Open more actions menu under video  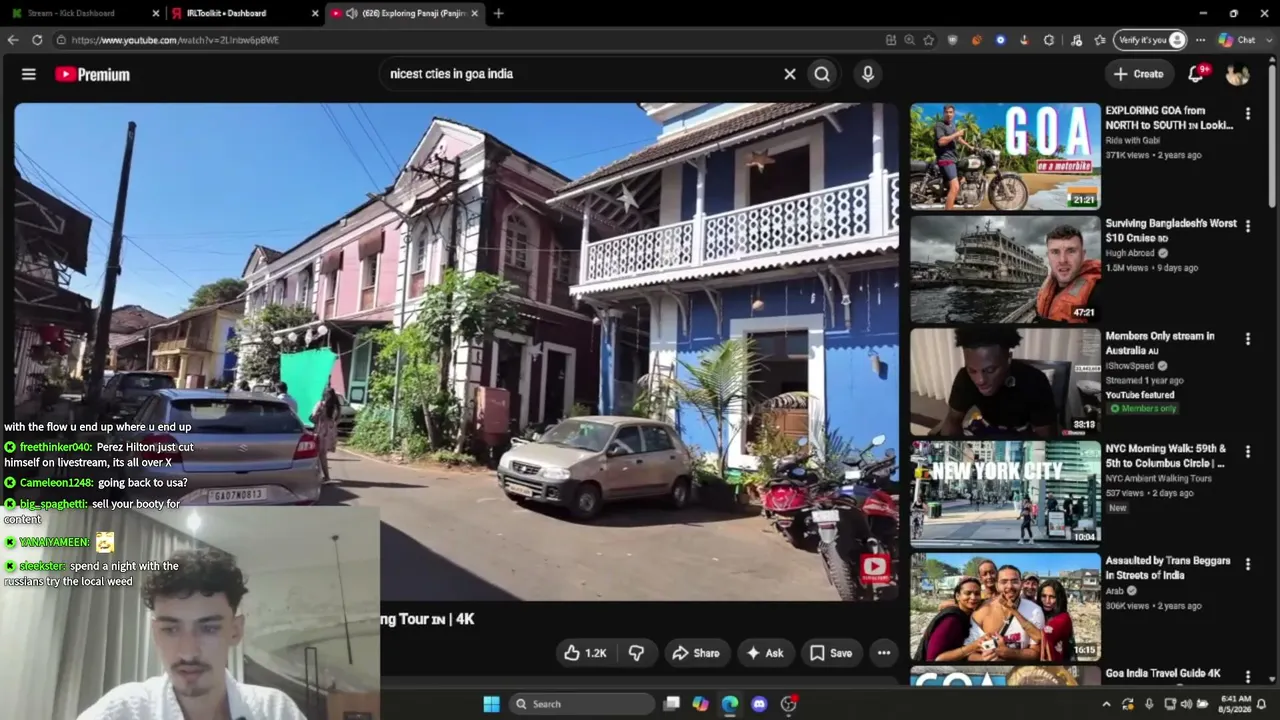tap(884, 653)
